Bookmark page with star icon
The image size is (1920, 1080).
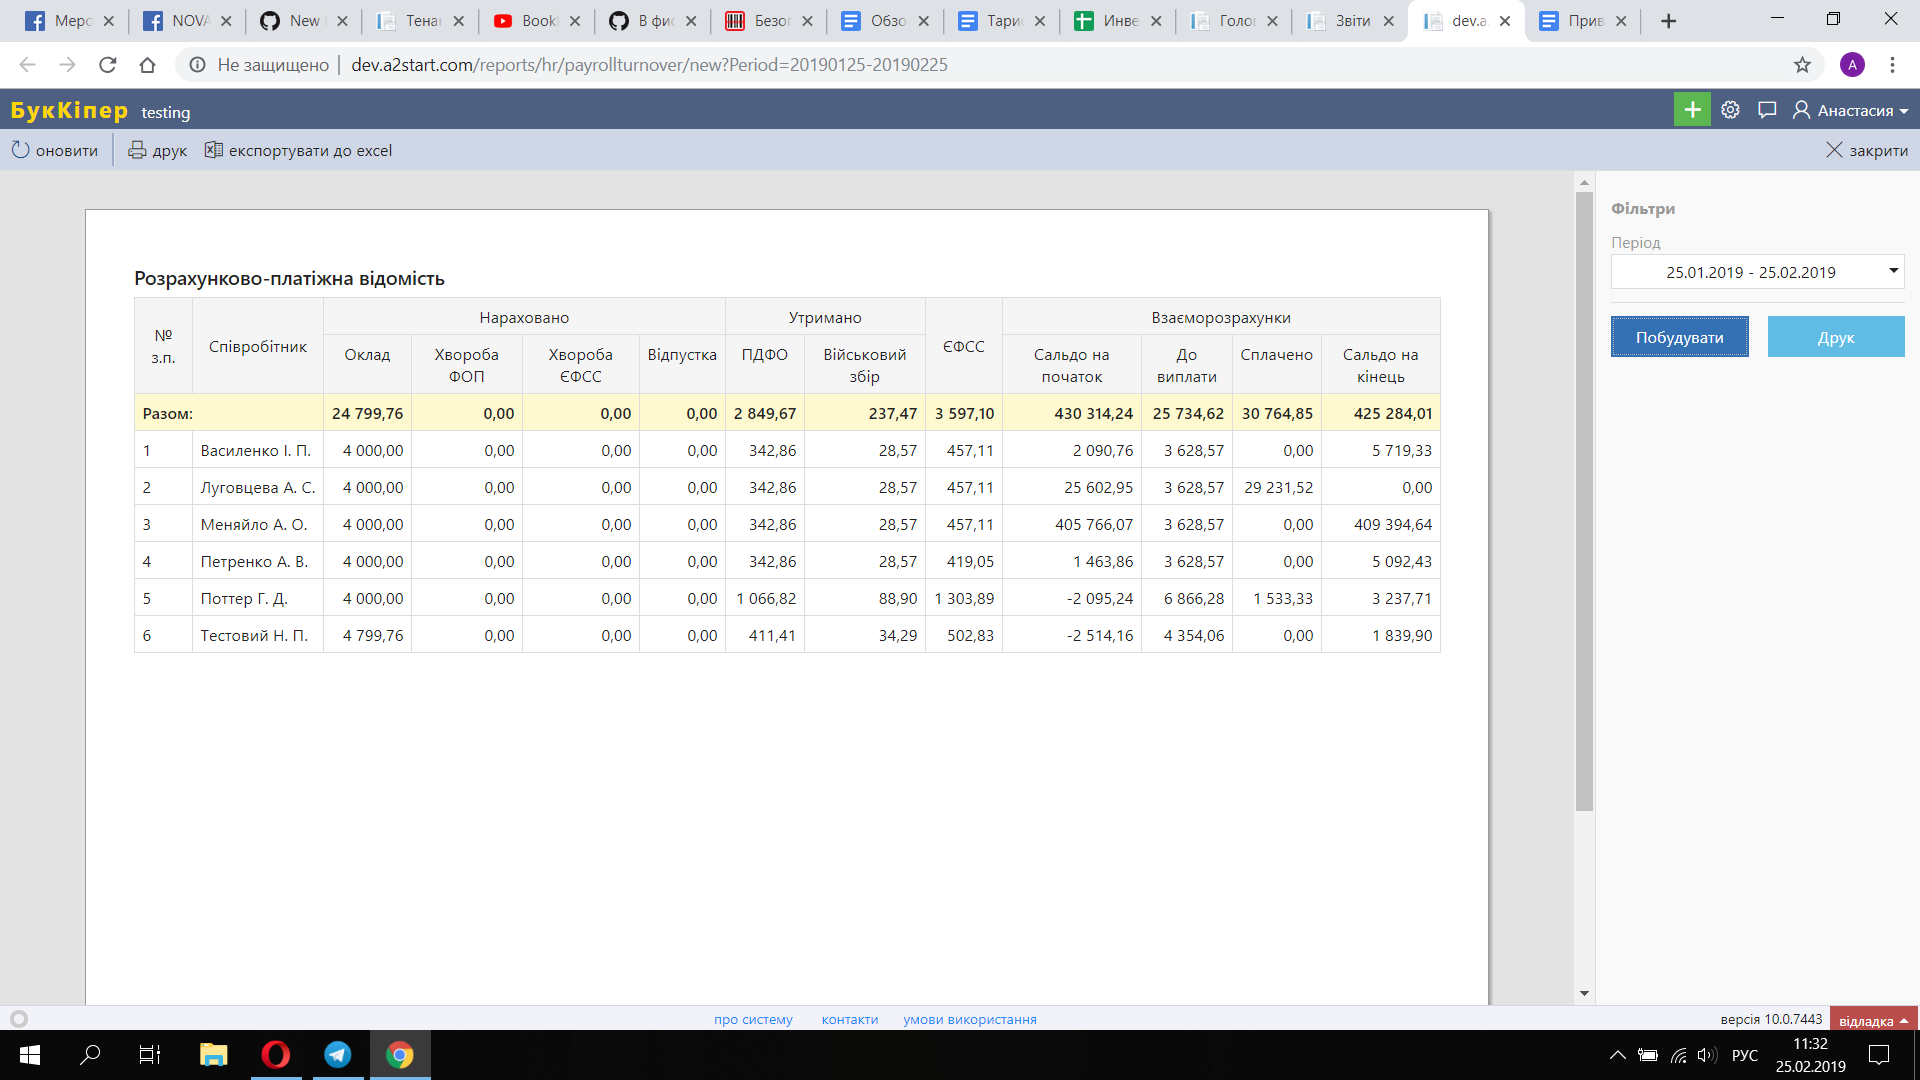pyautogui.click(x=1802, y=65)
